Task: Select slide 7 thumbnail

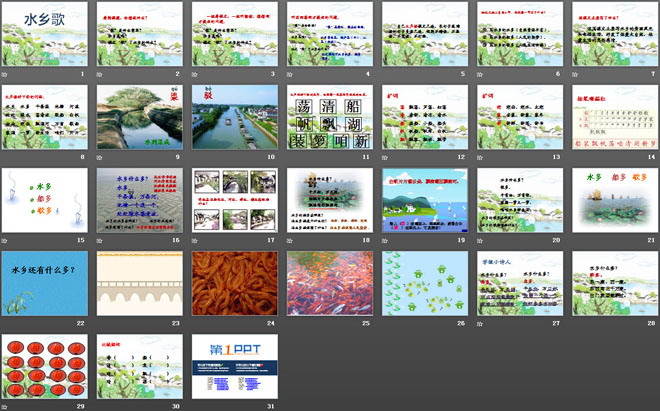Action: [615, 34]
